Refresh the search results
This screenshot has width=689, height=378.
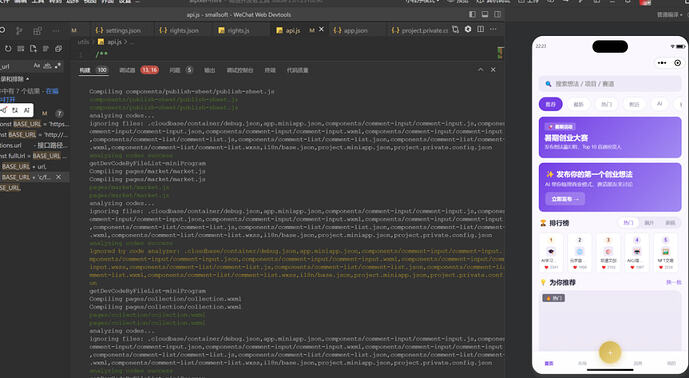tap(8, 49)
